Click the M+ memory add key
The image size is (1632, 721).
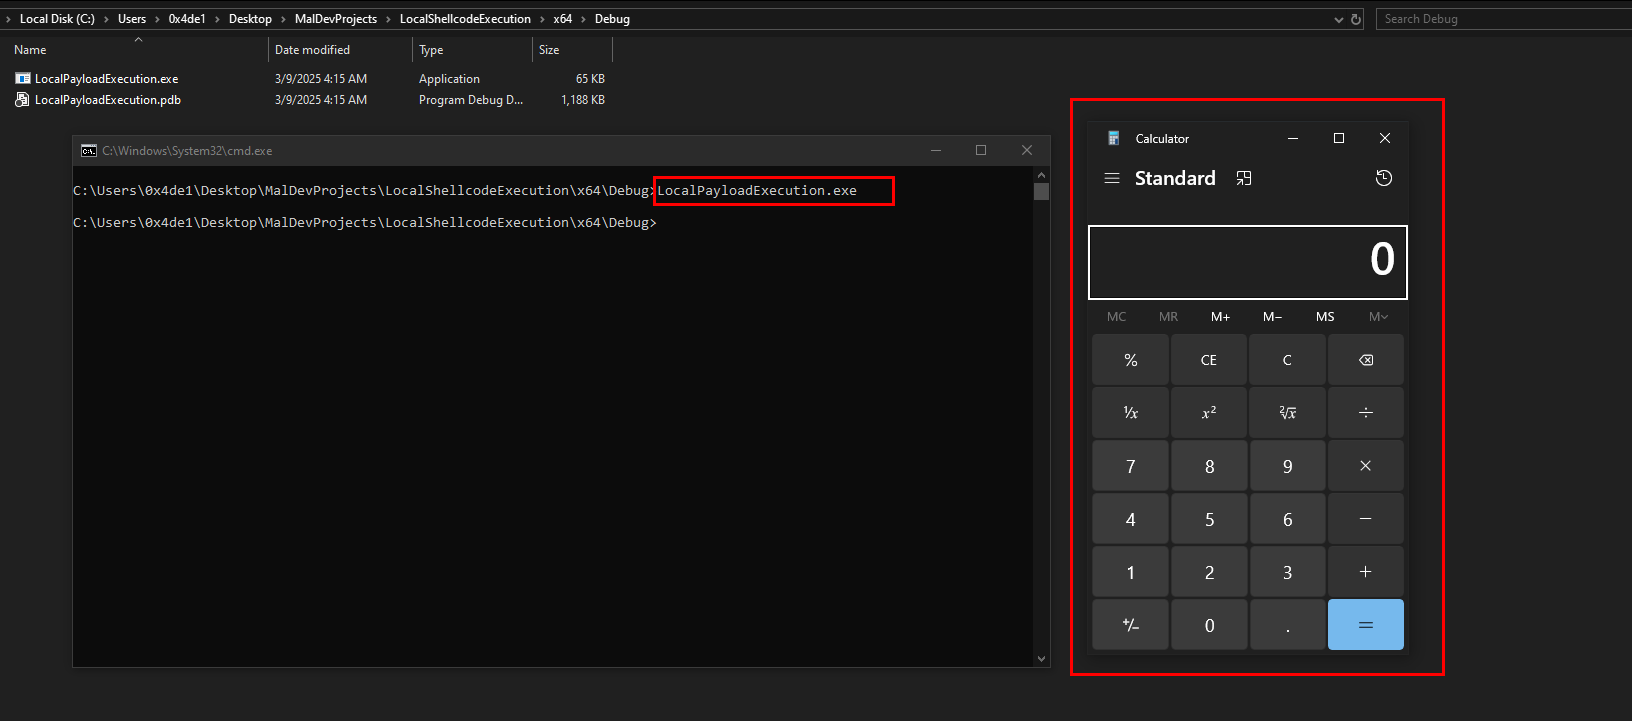pos(1221,317)
